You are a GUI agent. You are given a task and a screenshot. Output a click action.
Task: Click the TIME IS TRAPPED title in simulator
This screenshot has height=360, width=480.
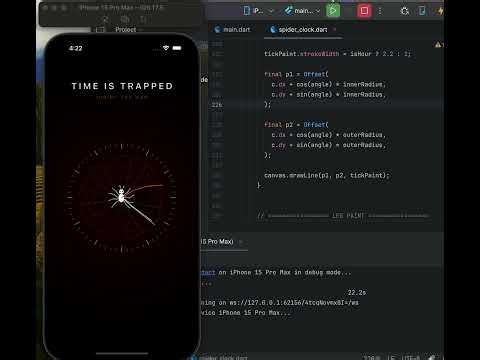coord(122,86)
